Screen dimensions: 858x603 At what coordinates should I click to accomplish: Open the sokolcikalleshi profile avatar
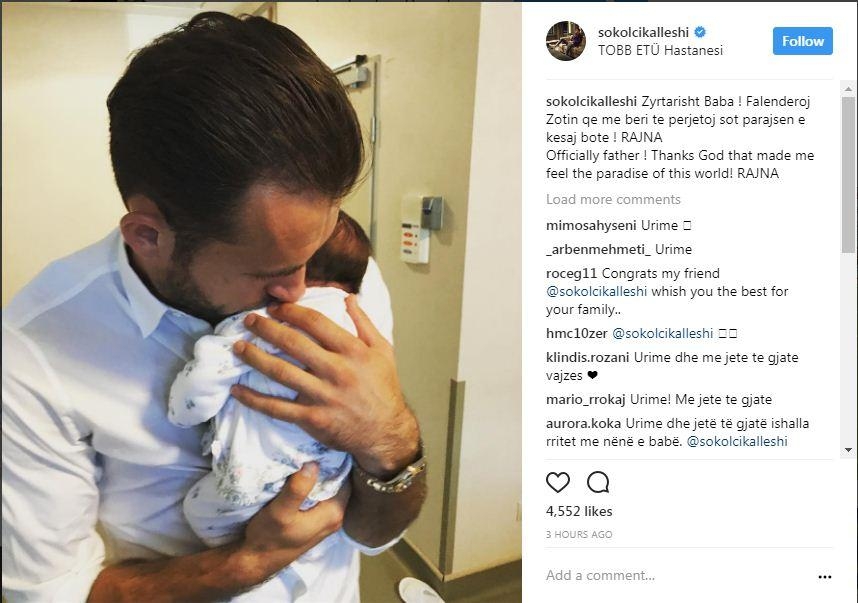tap(565, 41)
